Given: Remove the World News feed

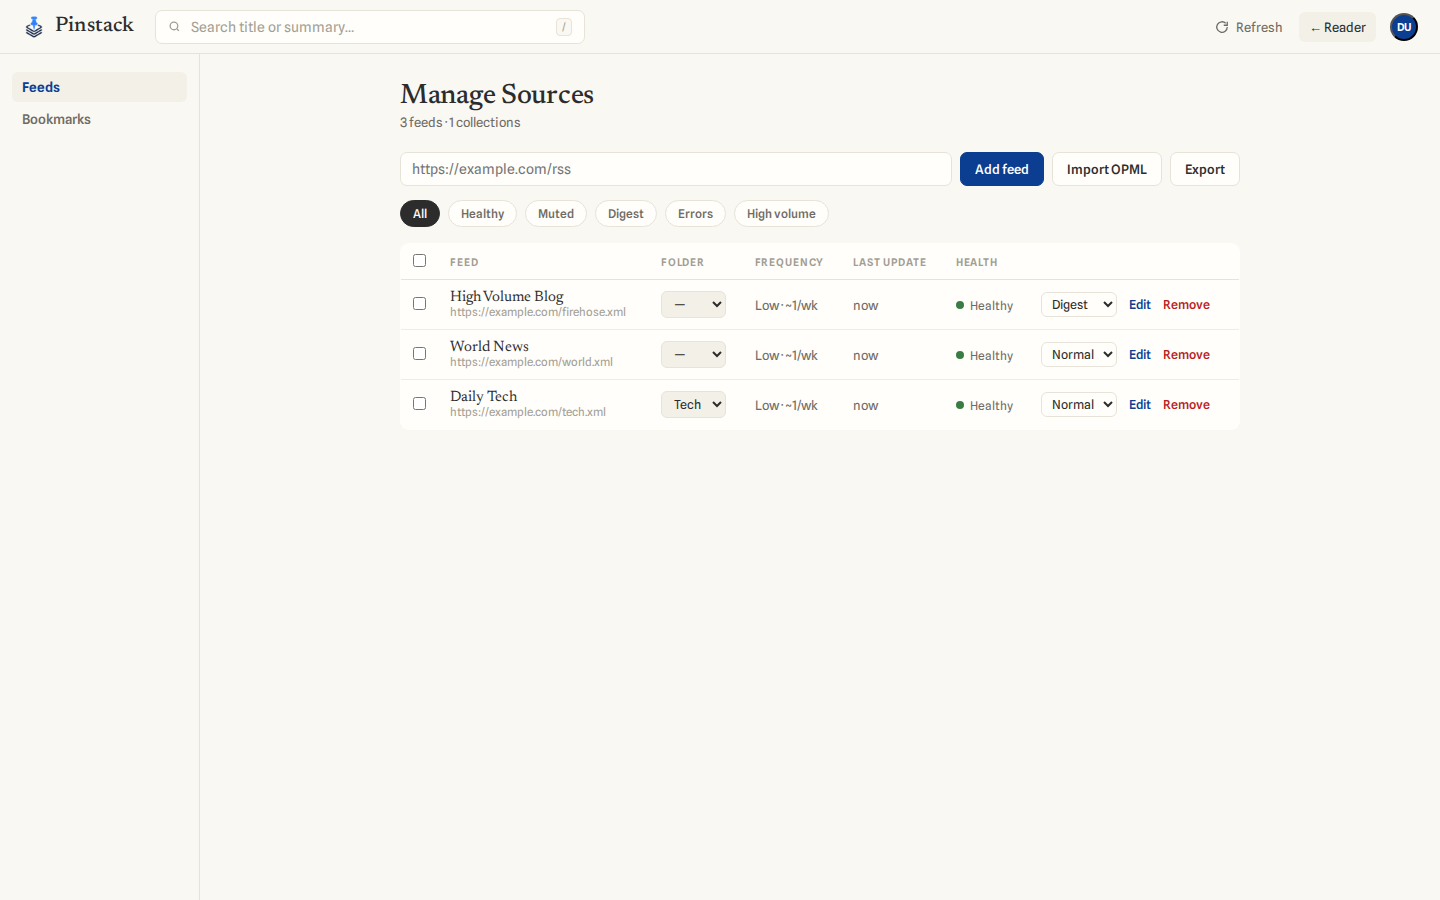Looking at the screenshot, I should [x=1186, y=354].
